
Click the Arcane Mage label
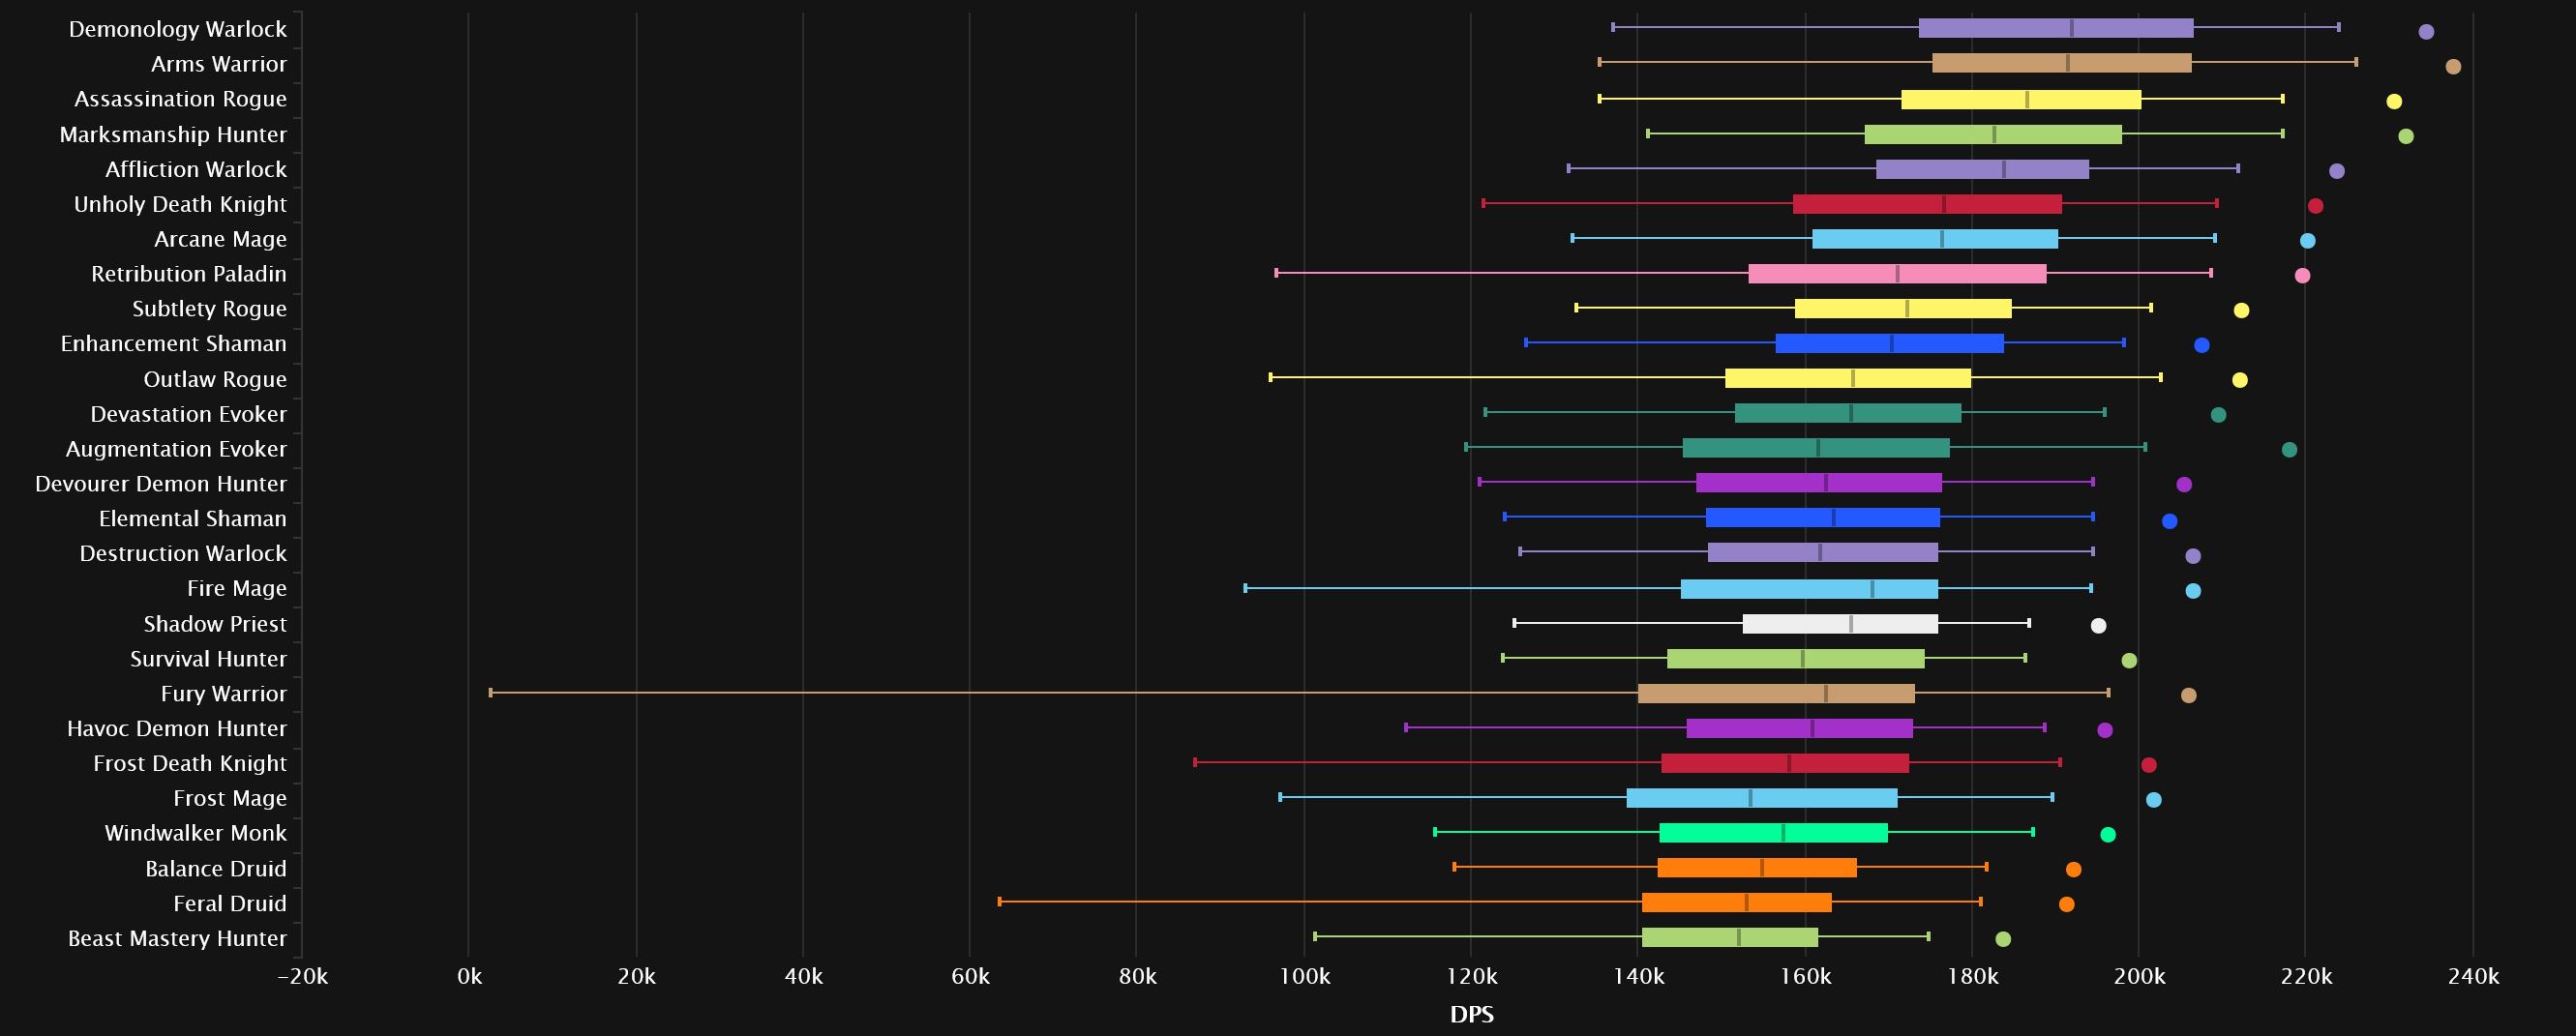(220, 239)
